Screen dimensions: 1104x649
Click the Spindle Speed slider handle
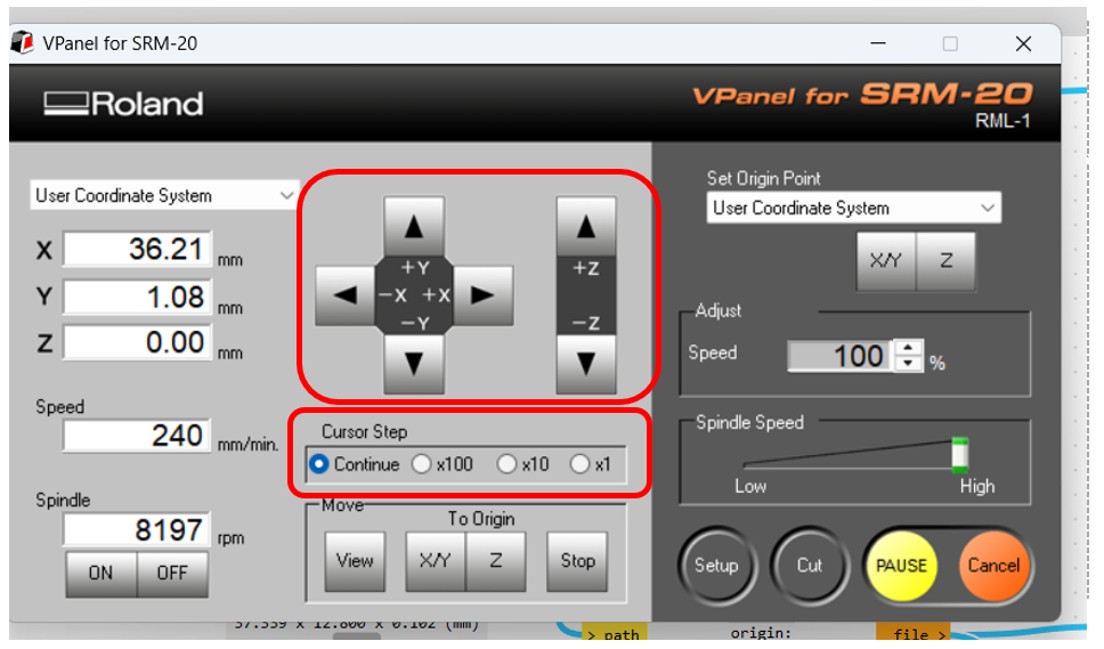960,455
